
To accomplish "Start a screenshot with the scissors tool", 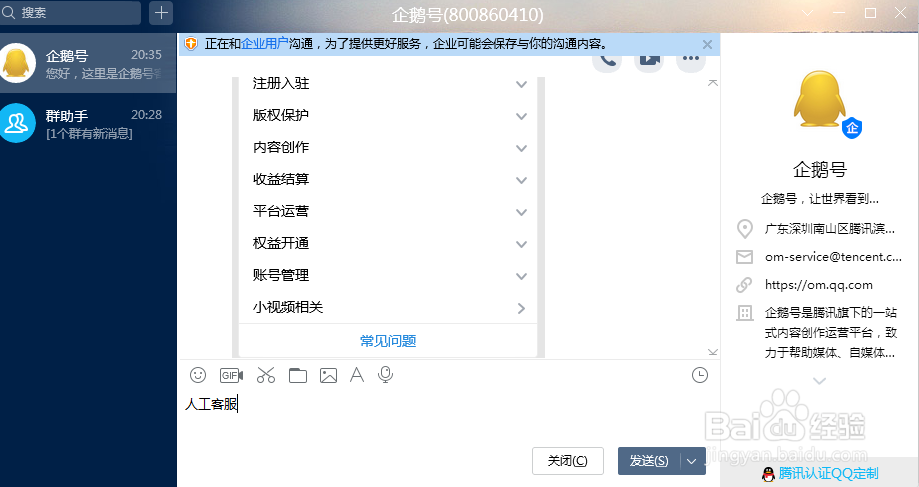I will [266, 375].
